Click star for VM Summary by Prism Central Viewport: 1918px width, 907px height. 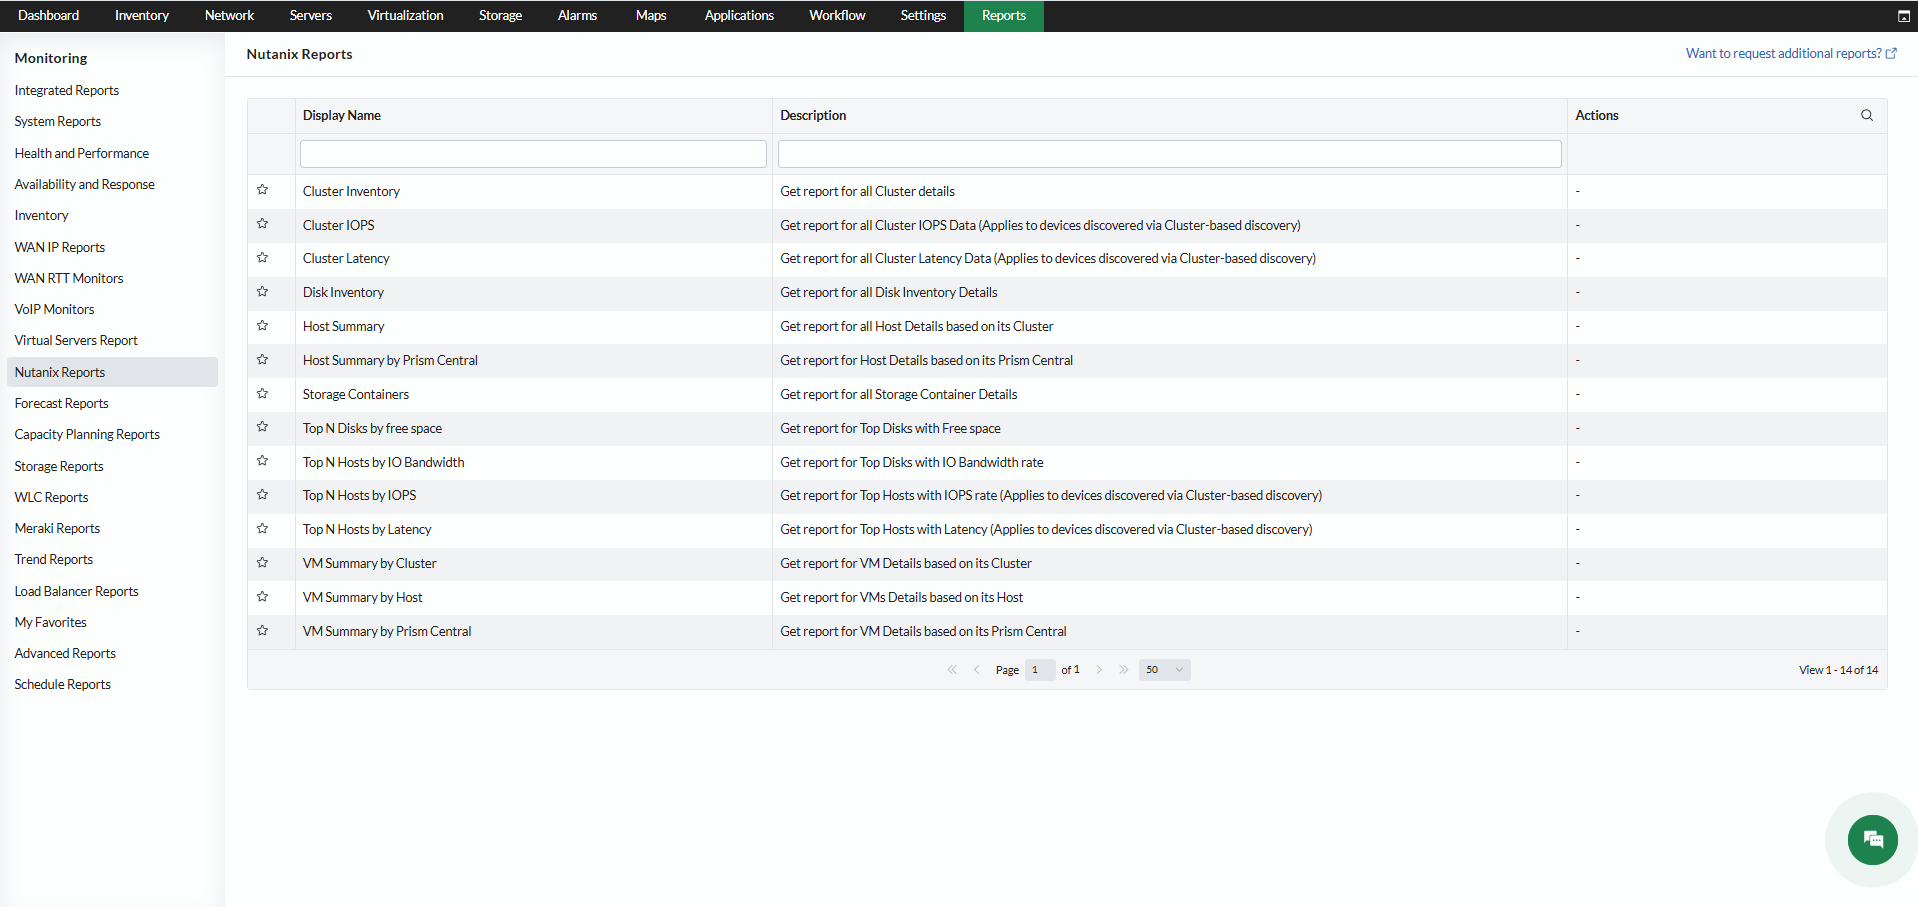point(262,631)
